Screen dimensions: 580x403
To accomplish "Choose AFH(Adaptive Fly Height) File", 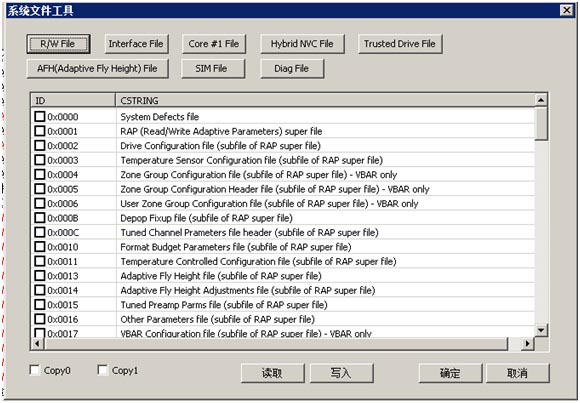I will click(x=97, y=68).
